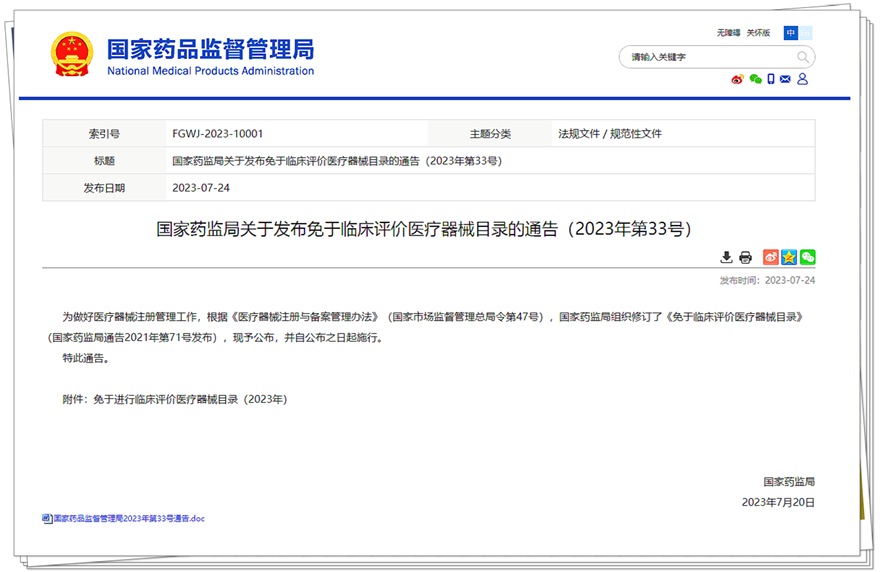Screen dimensions: 880x572
Task: Open the 关怀版 link
Action: coord(758,33)
